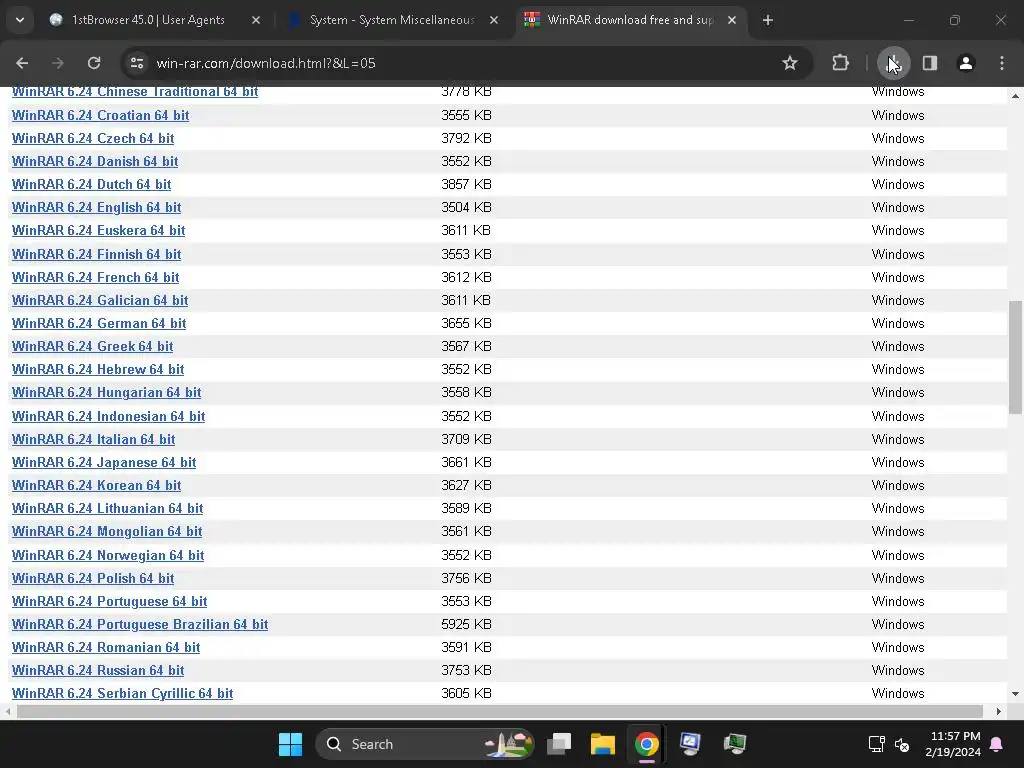Select WinRAR 6.24 Hungarian 64 bit link
This screenshot has height=768, width=1024.
(106, 392)
